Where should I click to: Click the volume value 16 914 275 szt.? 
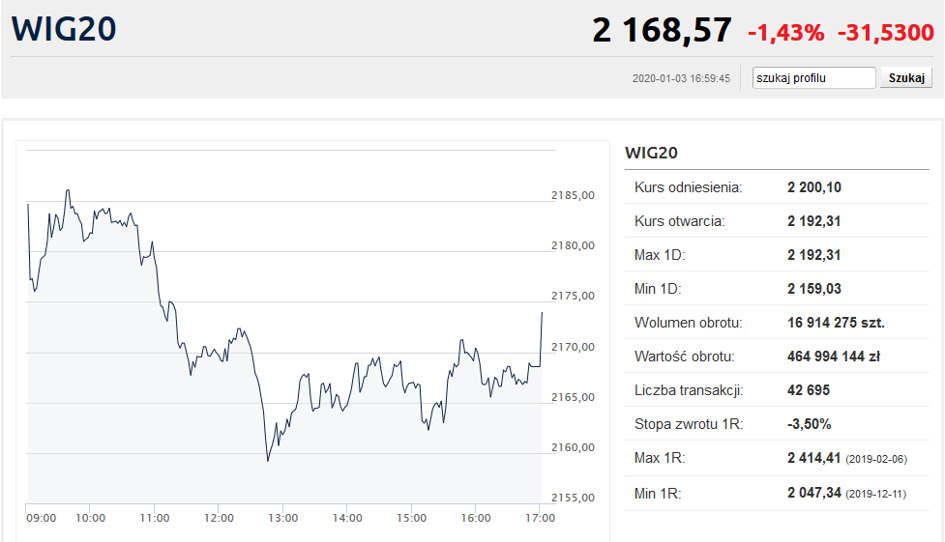[836, 323]
